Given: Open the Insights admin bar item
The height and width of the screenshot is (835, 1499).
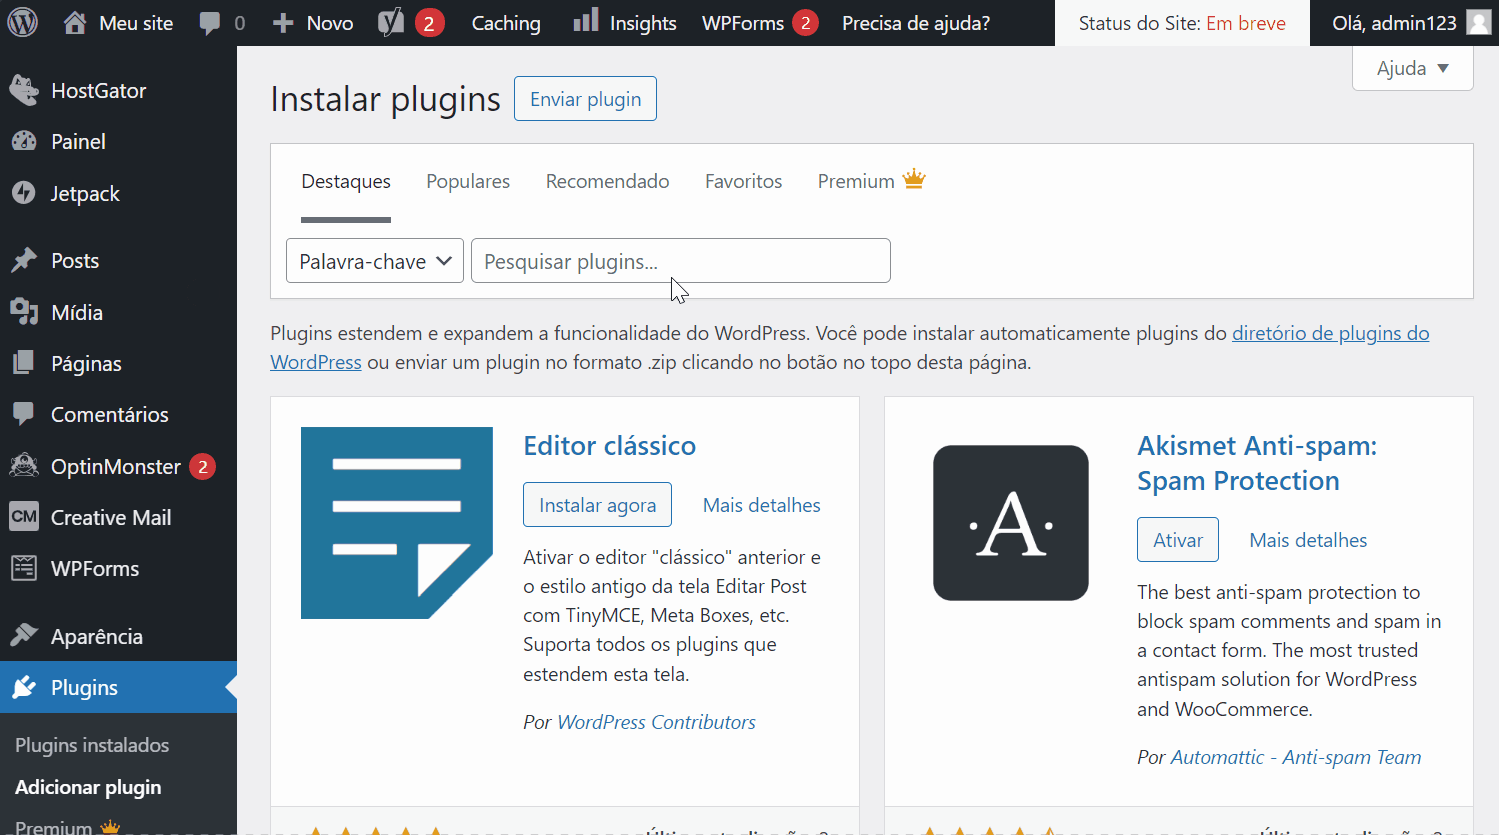Looking at the screenshot, I should (625, 23).
